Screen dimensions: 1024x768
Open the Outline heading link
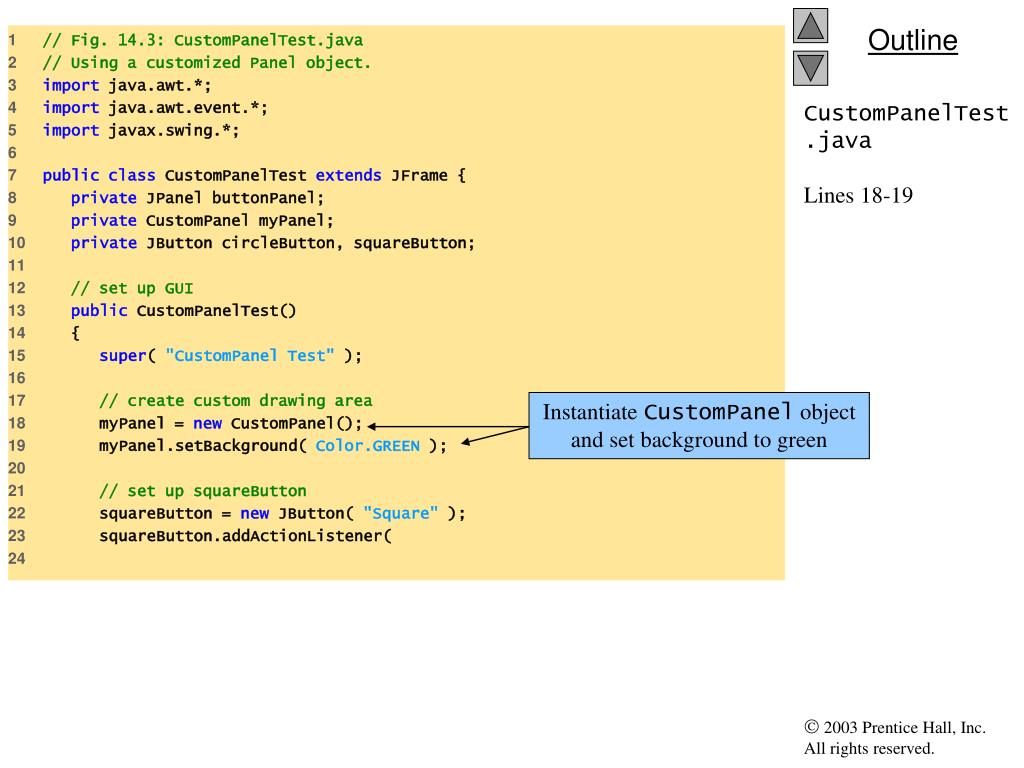pos(912,40)
